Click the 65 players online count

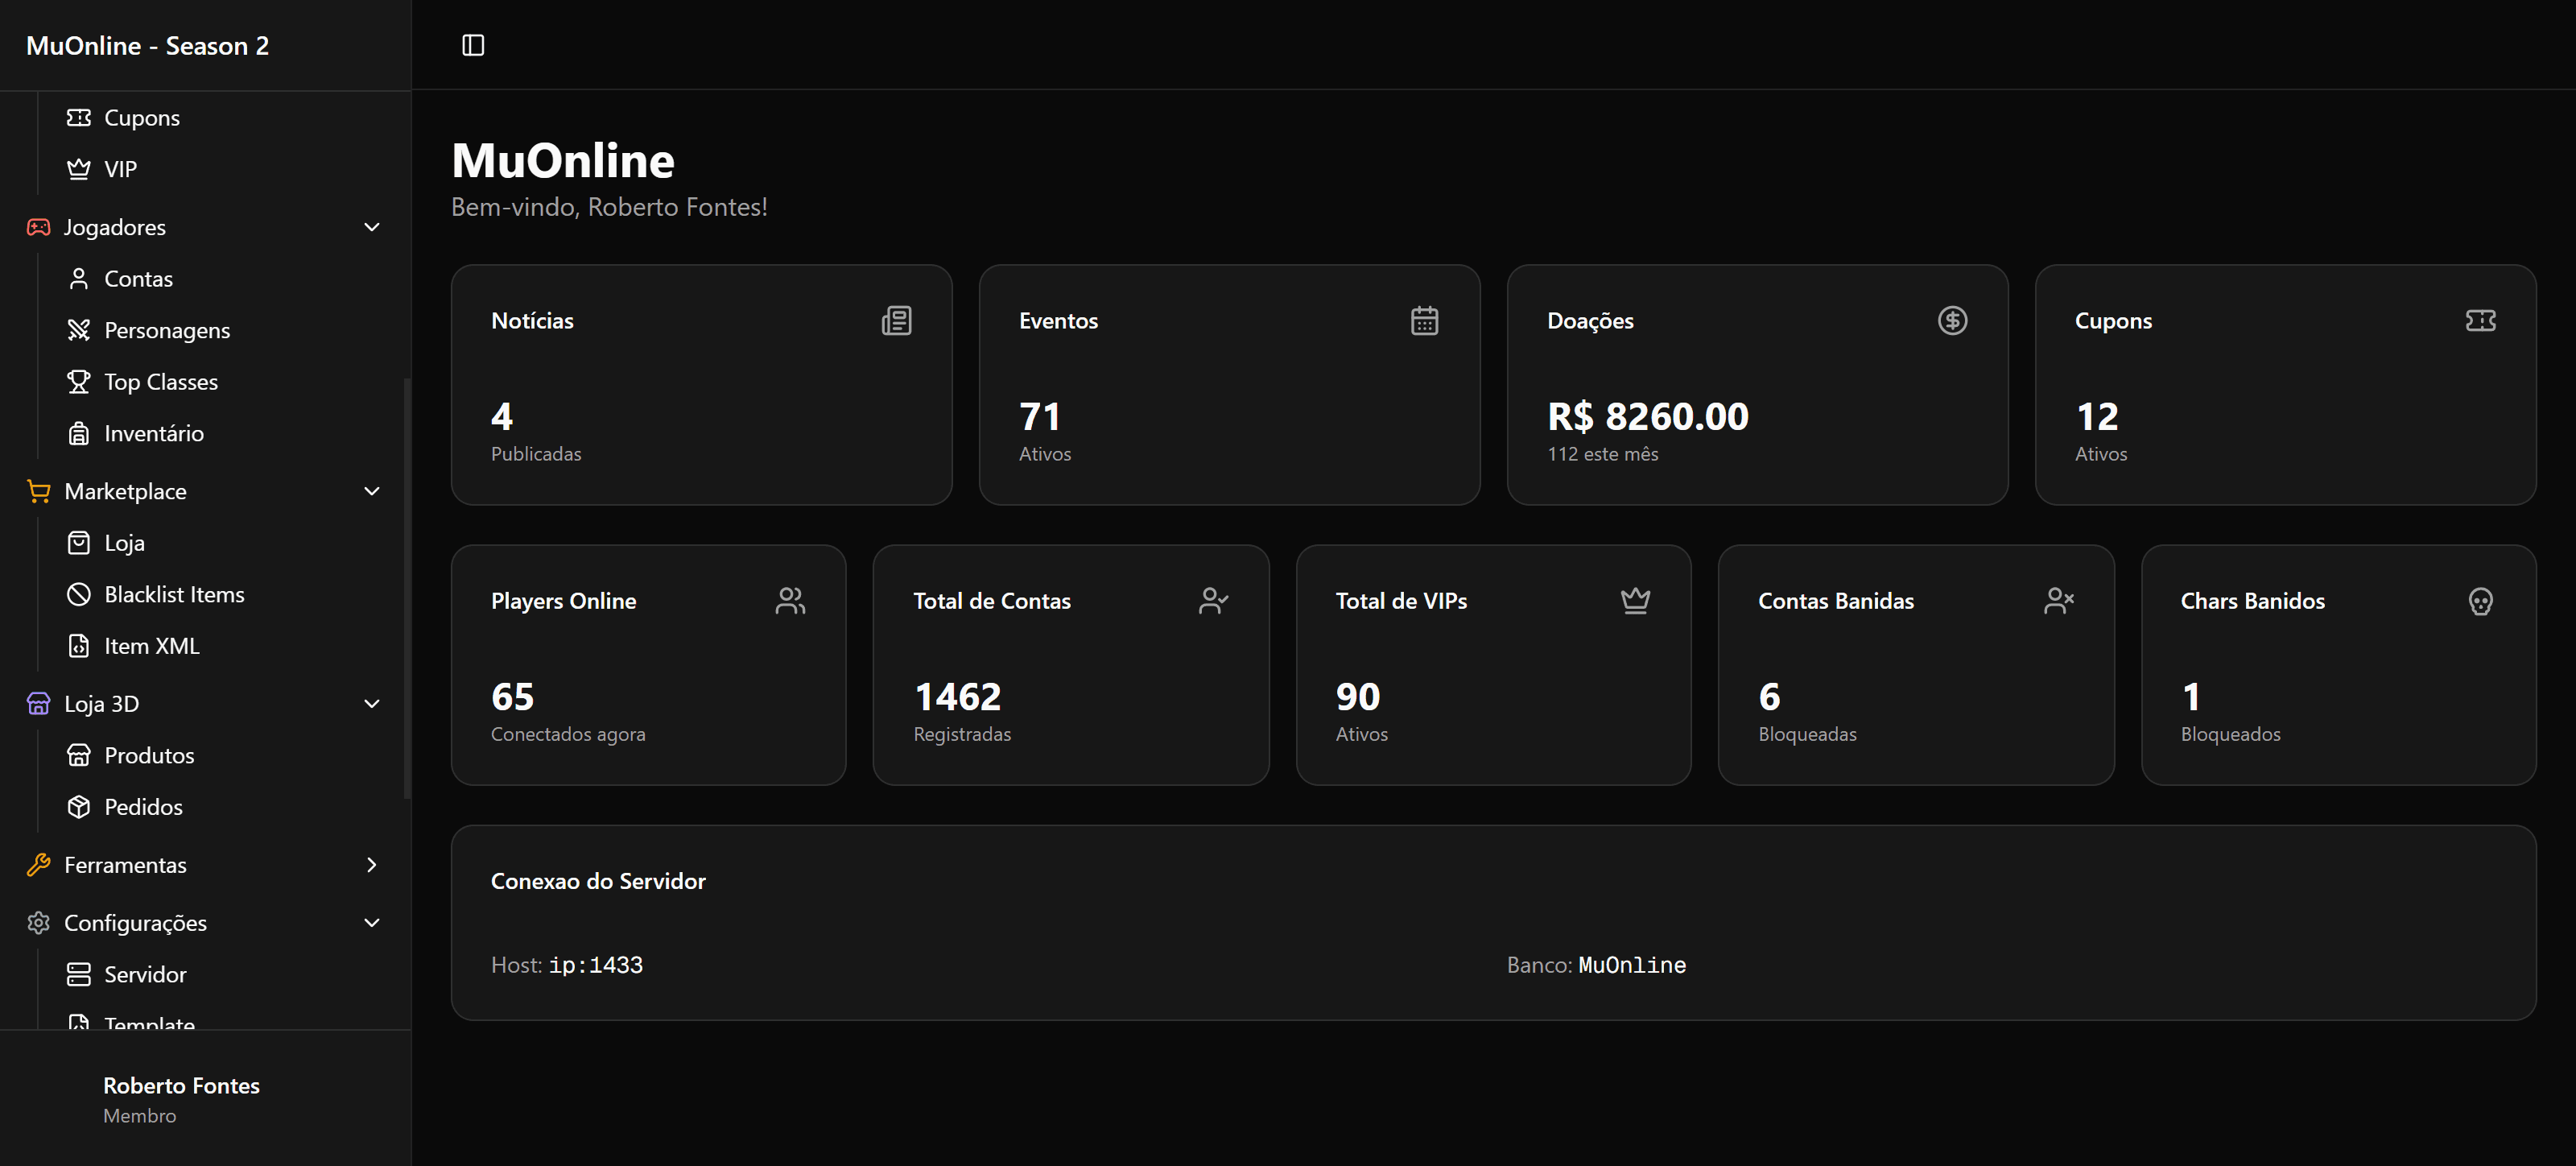(x=513, y=696)
